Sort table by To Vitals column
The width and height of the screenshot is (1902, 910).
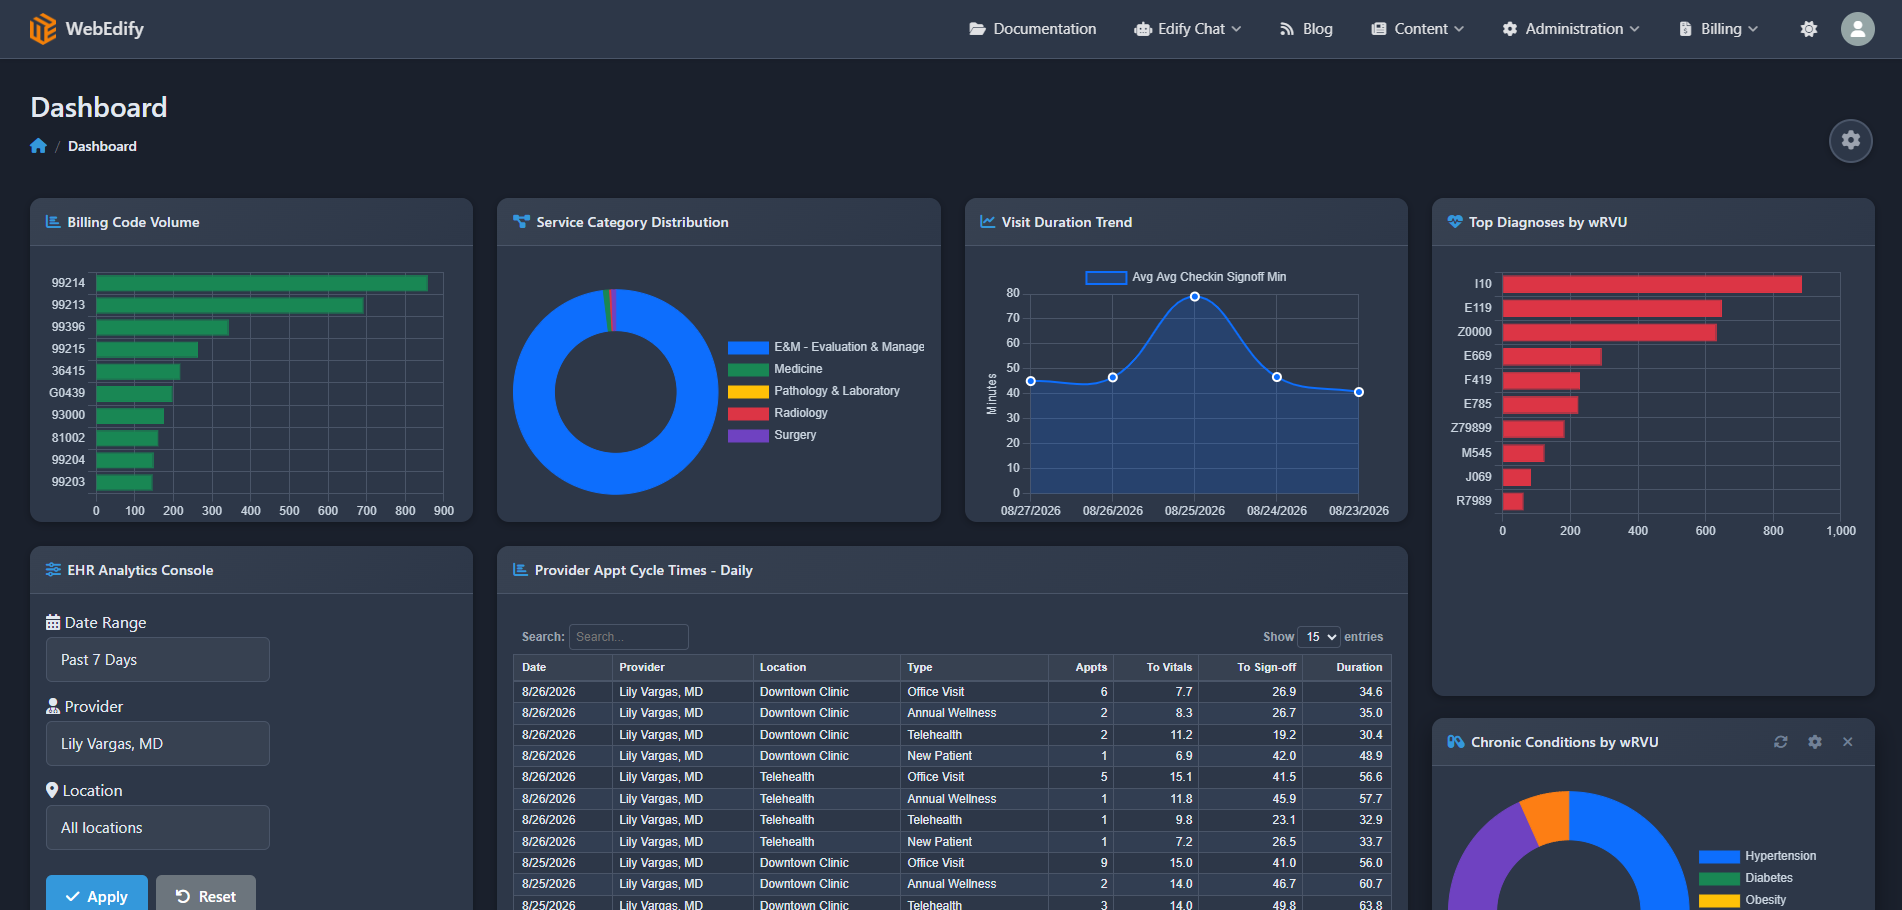click(x=1158, y=667)
